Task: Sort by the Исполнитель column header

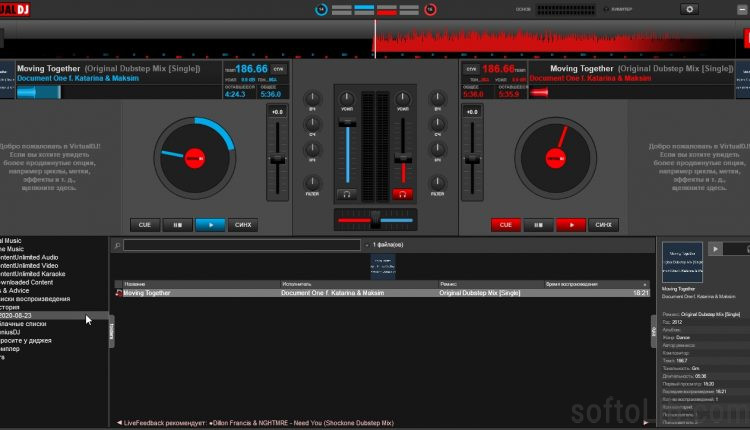Action: 359,284
